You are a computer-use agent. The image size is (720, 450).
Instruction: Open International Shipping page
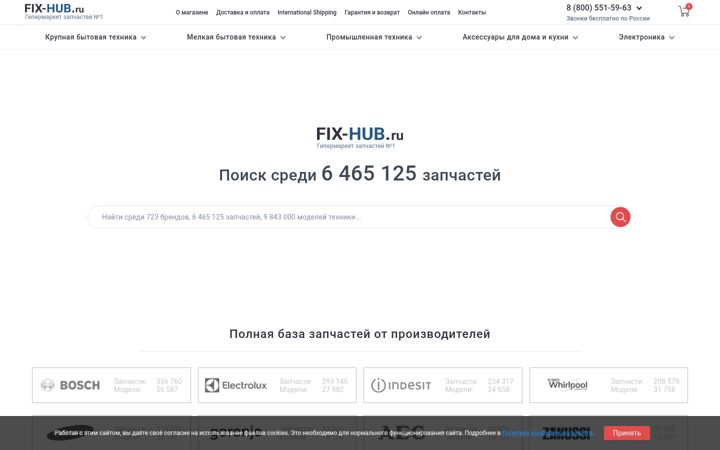[x=307, y=12]
